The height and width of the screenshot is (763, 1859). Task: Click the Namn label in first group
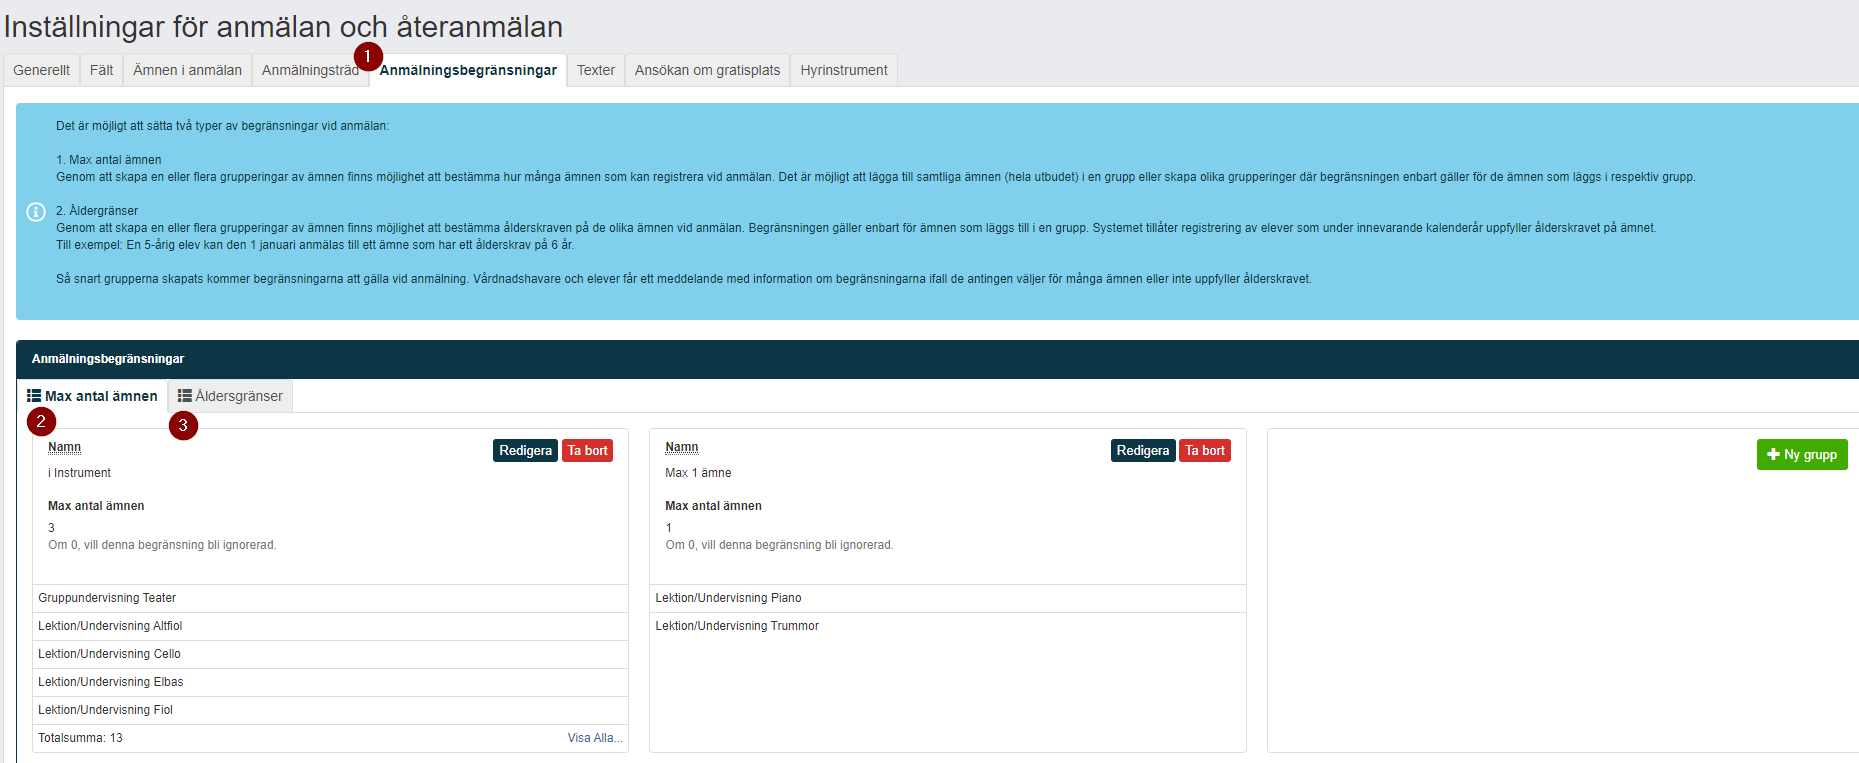[64, 447]
